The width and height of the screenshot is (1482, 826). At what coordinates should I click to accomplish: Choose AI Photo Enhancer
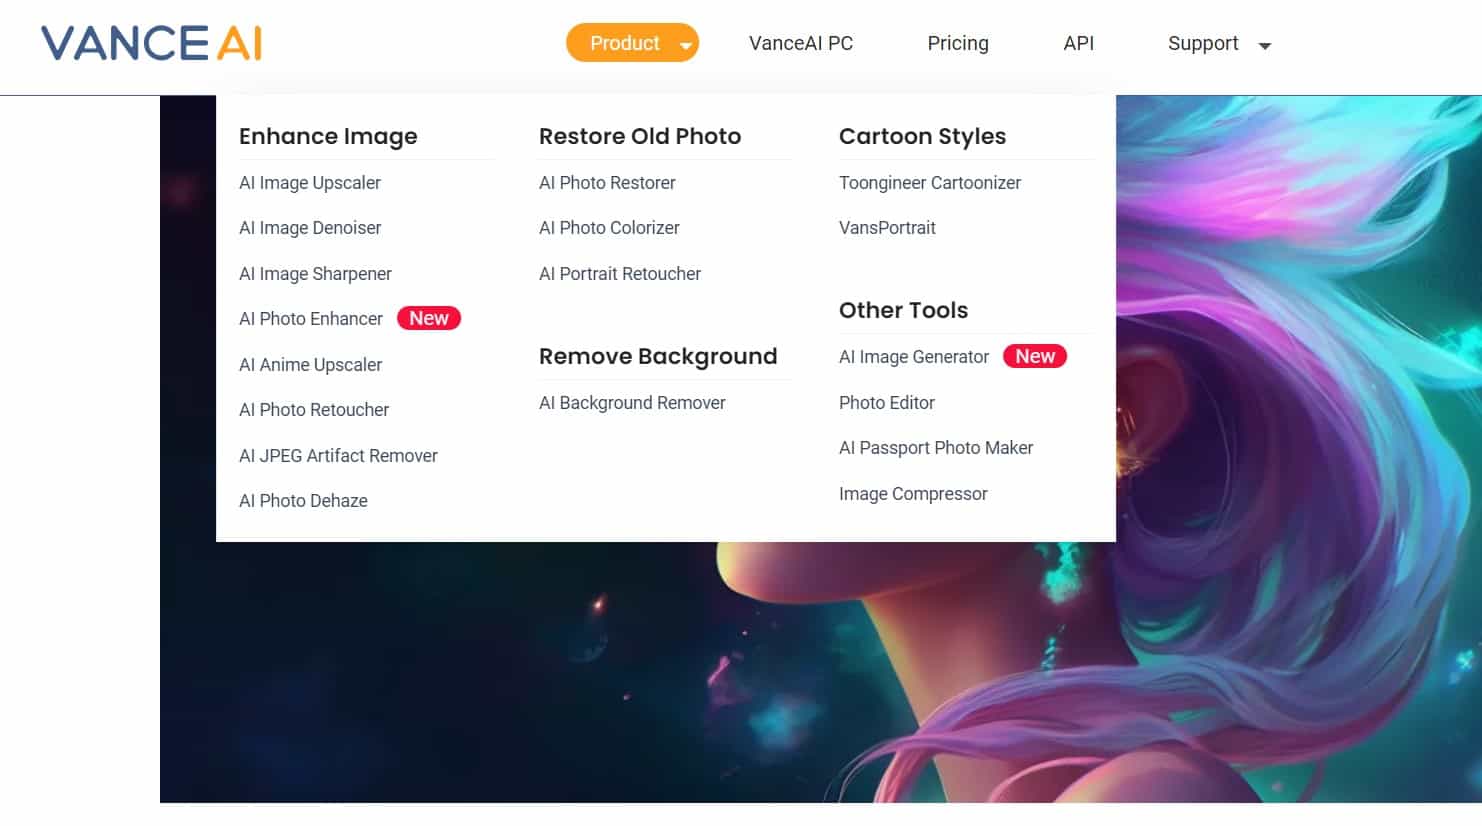(x=311, y=319)
